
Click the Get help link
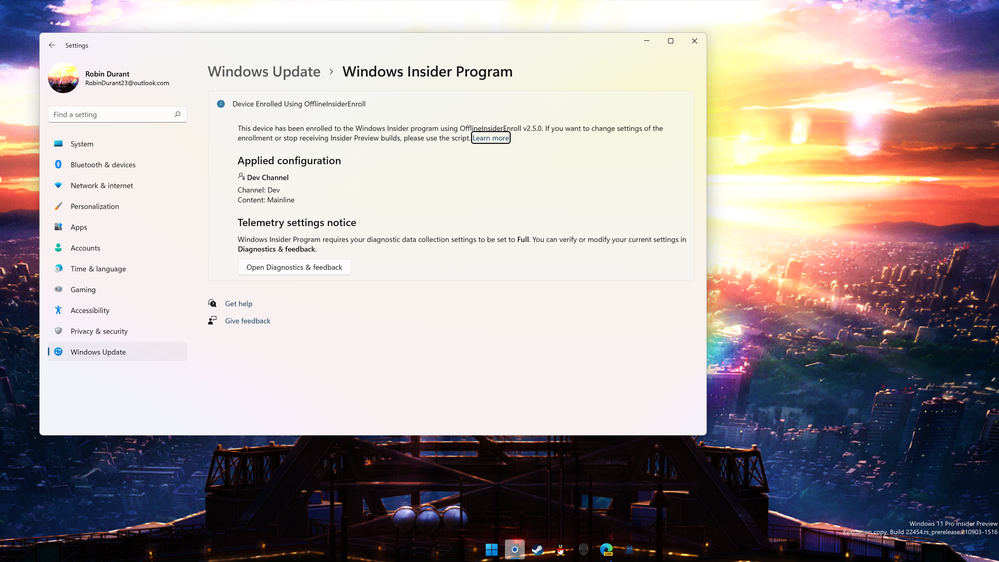pyautogui.click(x=238, y=304)
